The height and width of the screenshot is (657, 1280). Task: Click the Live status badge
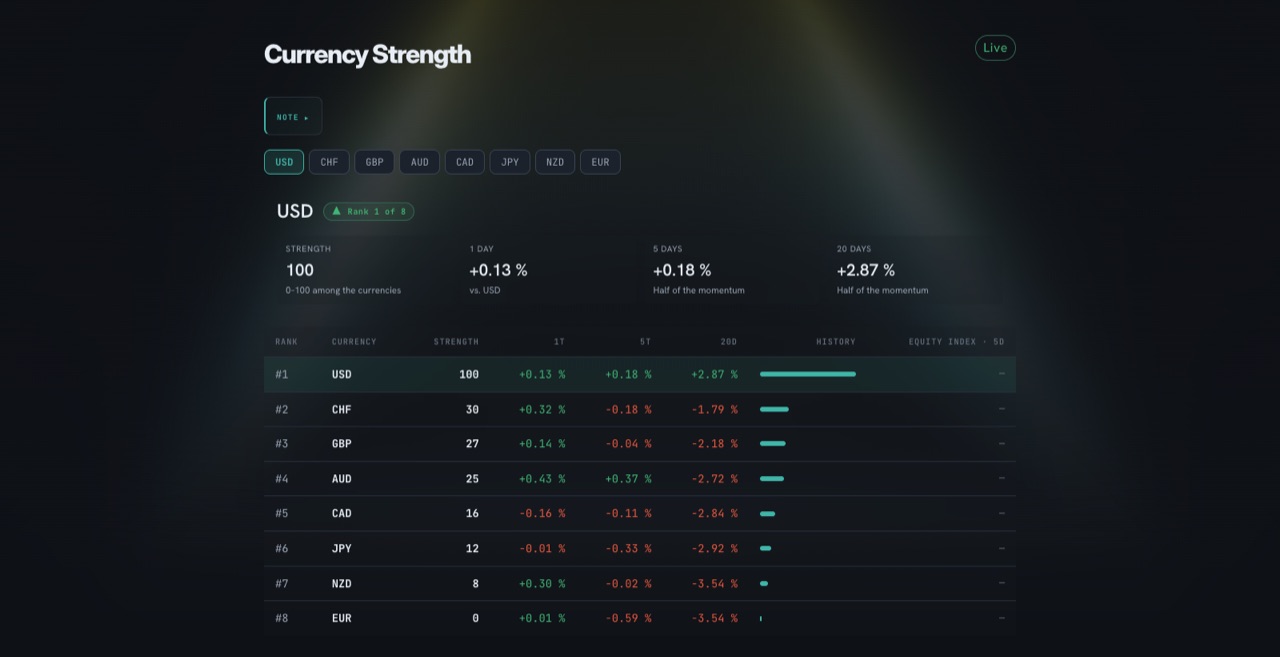(x=995, y=48)
